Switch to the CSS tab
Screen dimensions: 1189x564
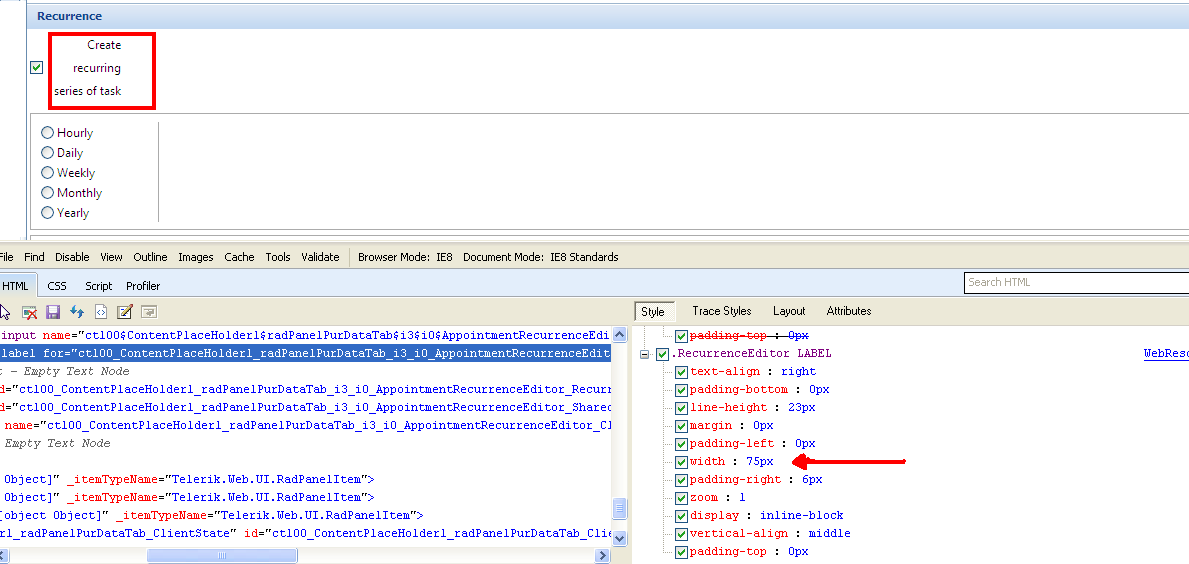click(x=57, y=286)
